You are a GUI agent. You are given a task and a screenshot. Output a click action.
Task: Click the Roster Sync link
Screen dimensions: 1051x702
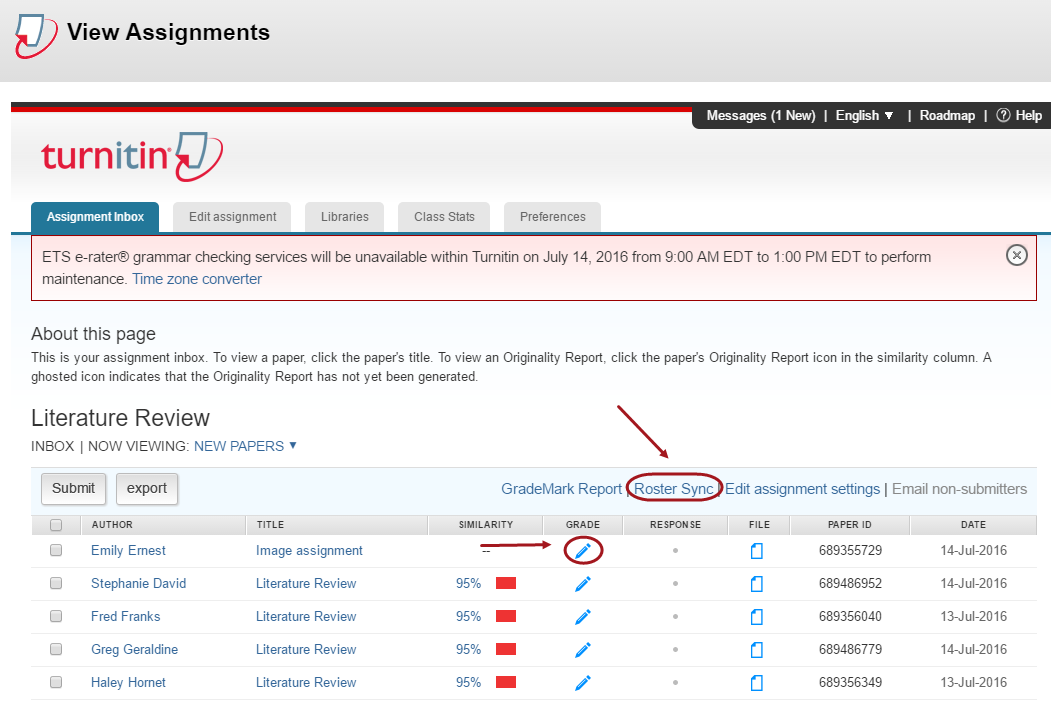pyautogui.click(x=674, y=489)
